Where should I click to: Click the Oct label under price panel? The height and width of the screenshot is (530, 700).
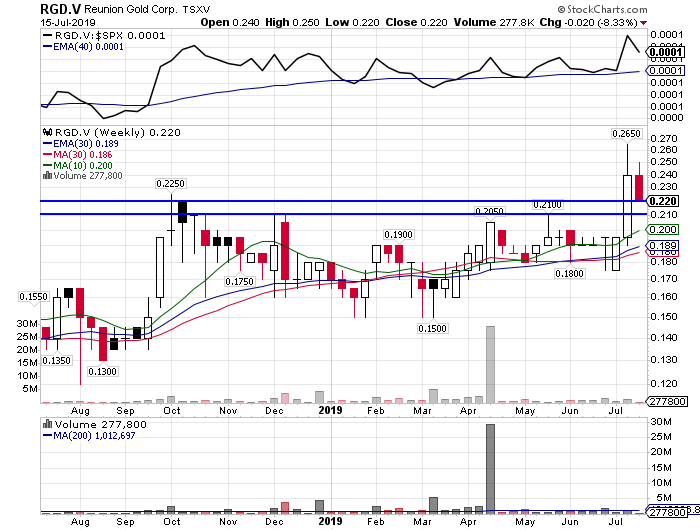172,411
